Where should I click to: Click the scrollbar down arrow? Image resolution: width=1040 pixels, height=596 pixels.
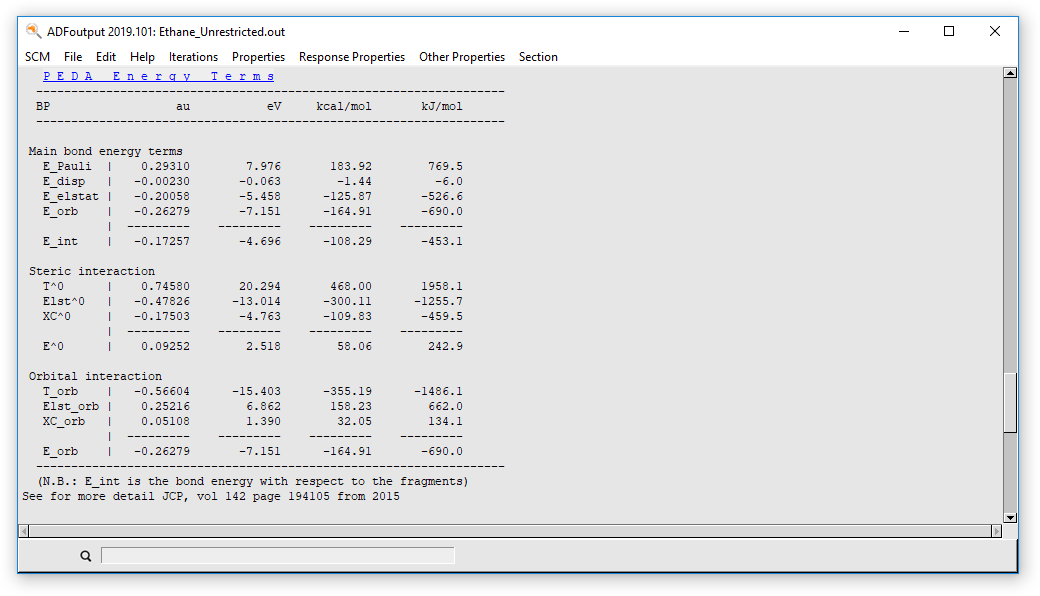1011,518
